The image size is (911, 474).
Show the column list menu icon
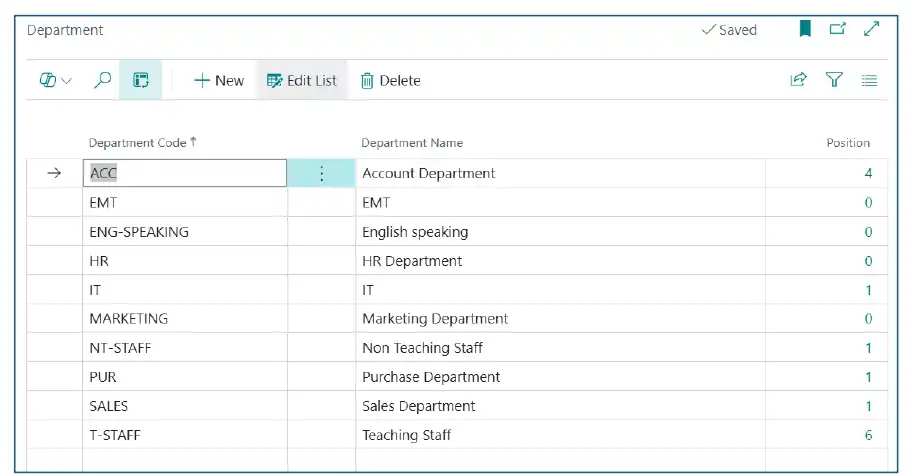(869, 81)
